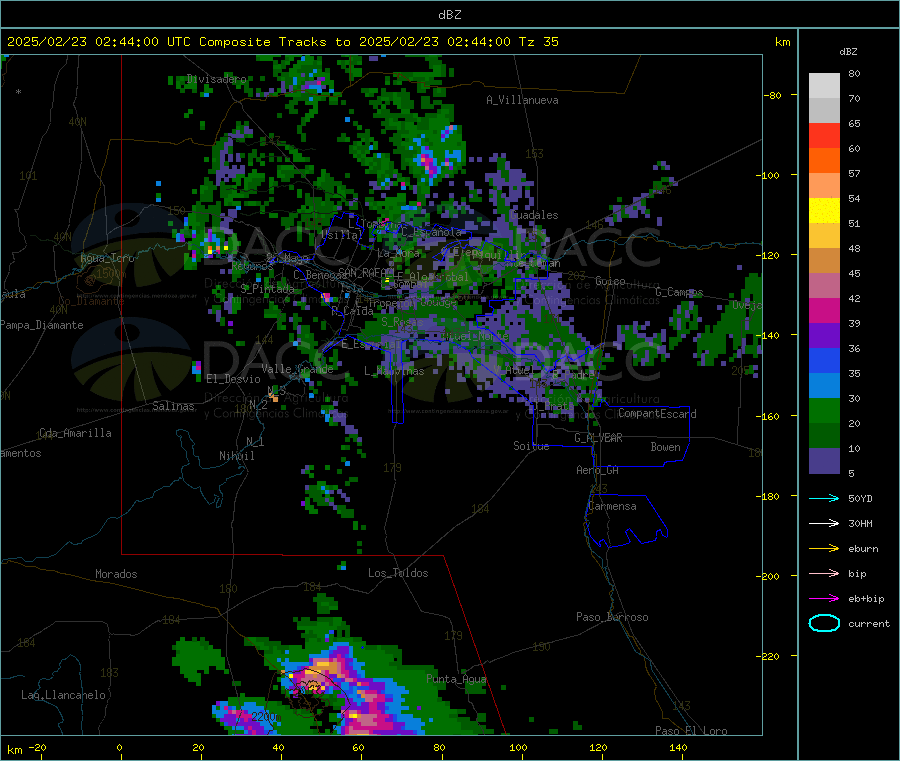Click the 'Carmensa' map label
Screen dimensions: 900x761
612,506
